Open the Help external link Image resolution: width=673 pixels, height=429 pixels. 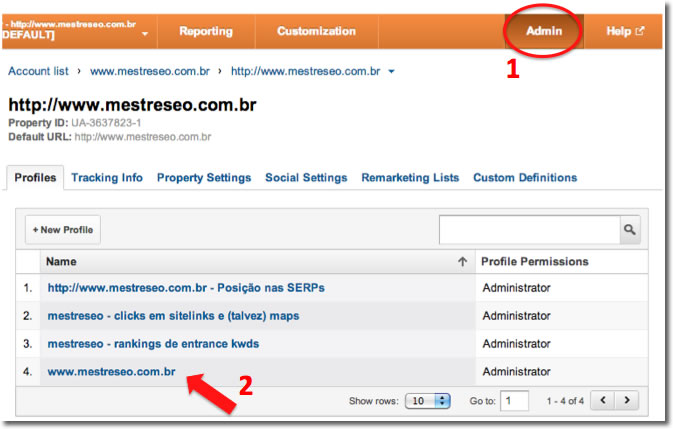625,31
